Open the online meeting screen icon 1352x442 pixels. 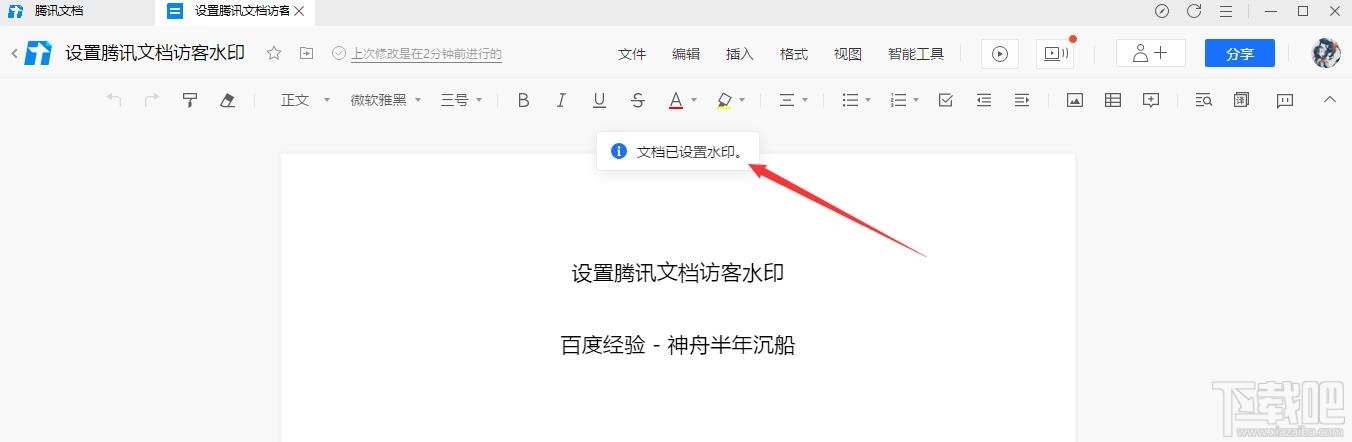click(x=1054, y=54)
